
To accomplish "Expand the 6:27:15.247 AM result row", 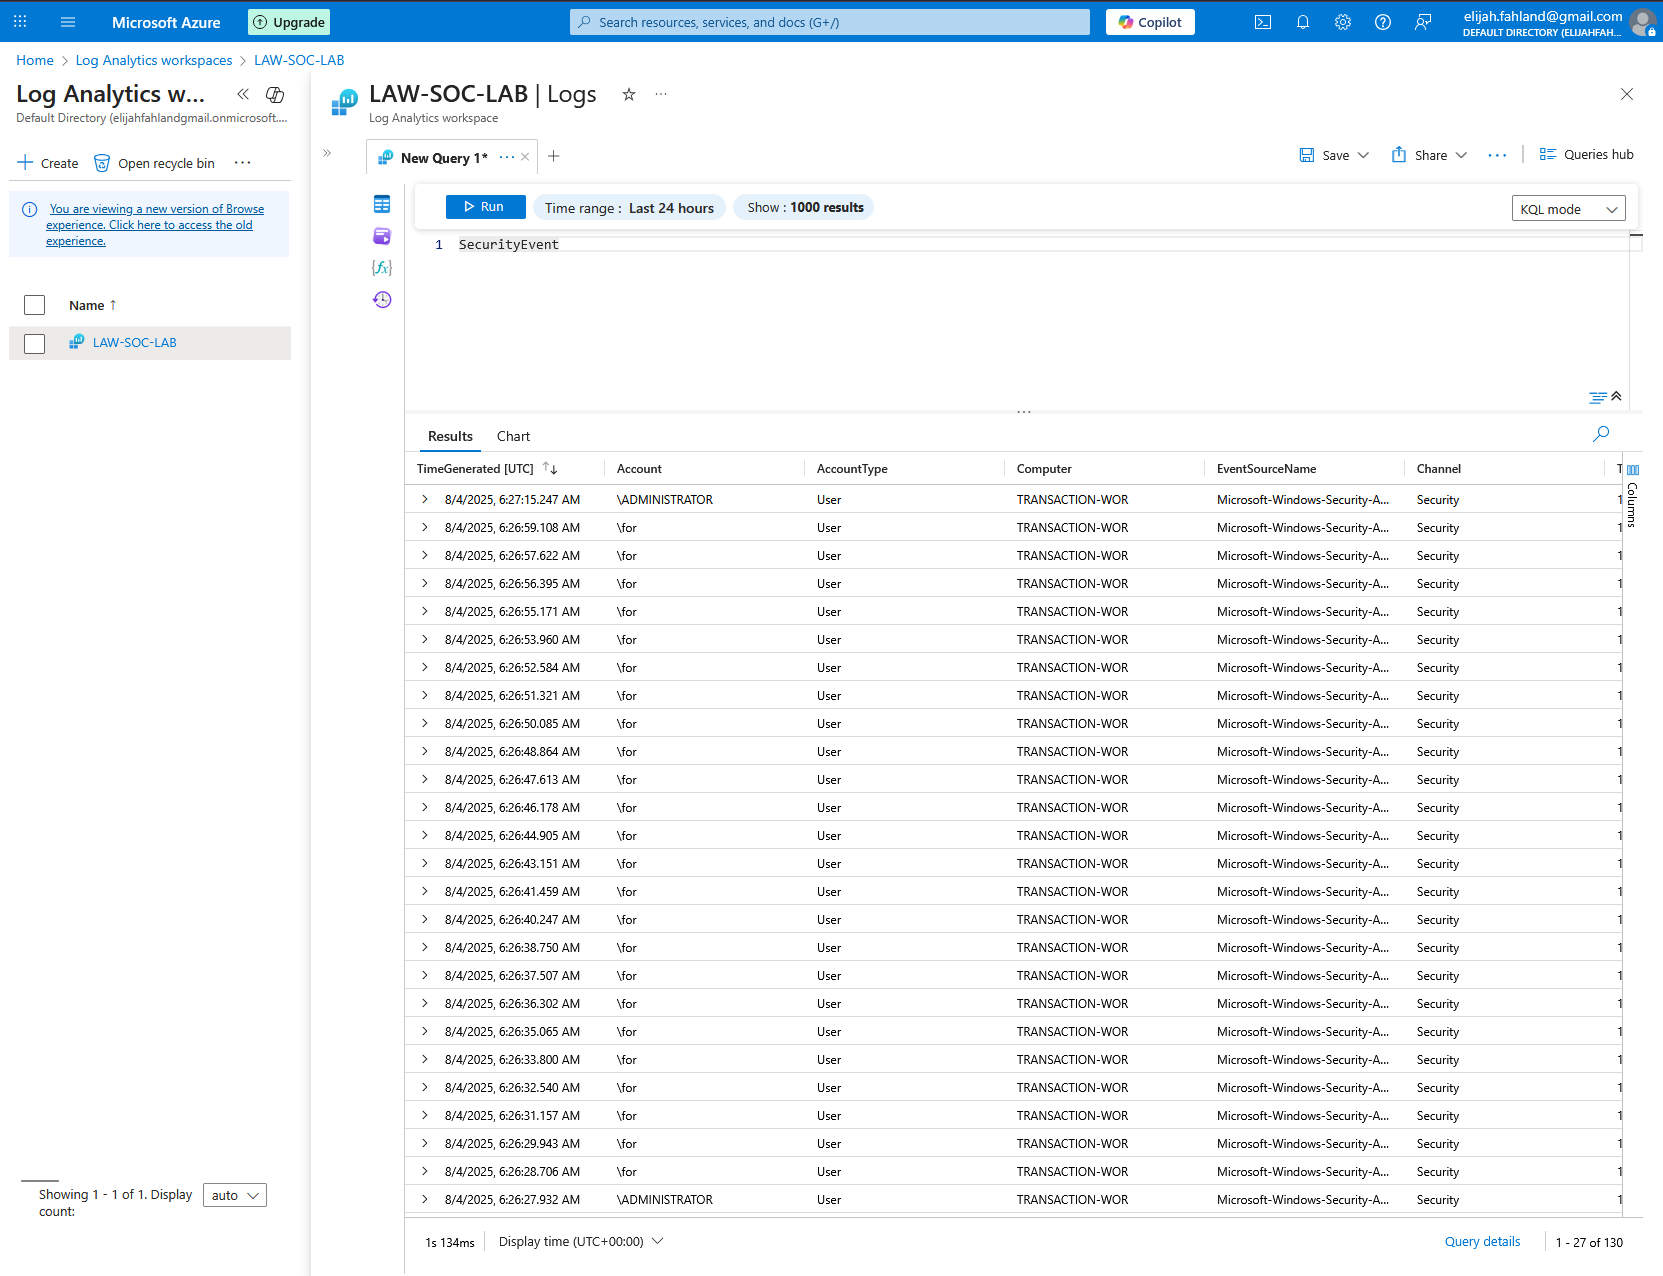I will coord(425,499).
